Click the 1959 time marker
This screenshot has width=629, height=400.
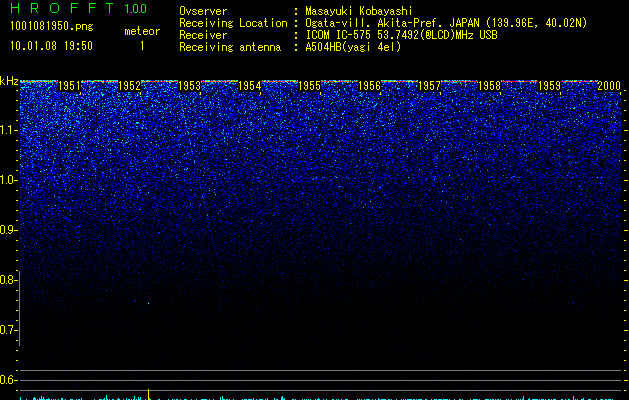549,87
